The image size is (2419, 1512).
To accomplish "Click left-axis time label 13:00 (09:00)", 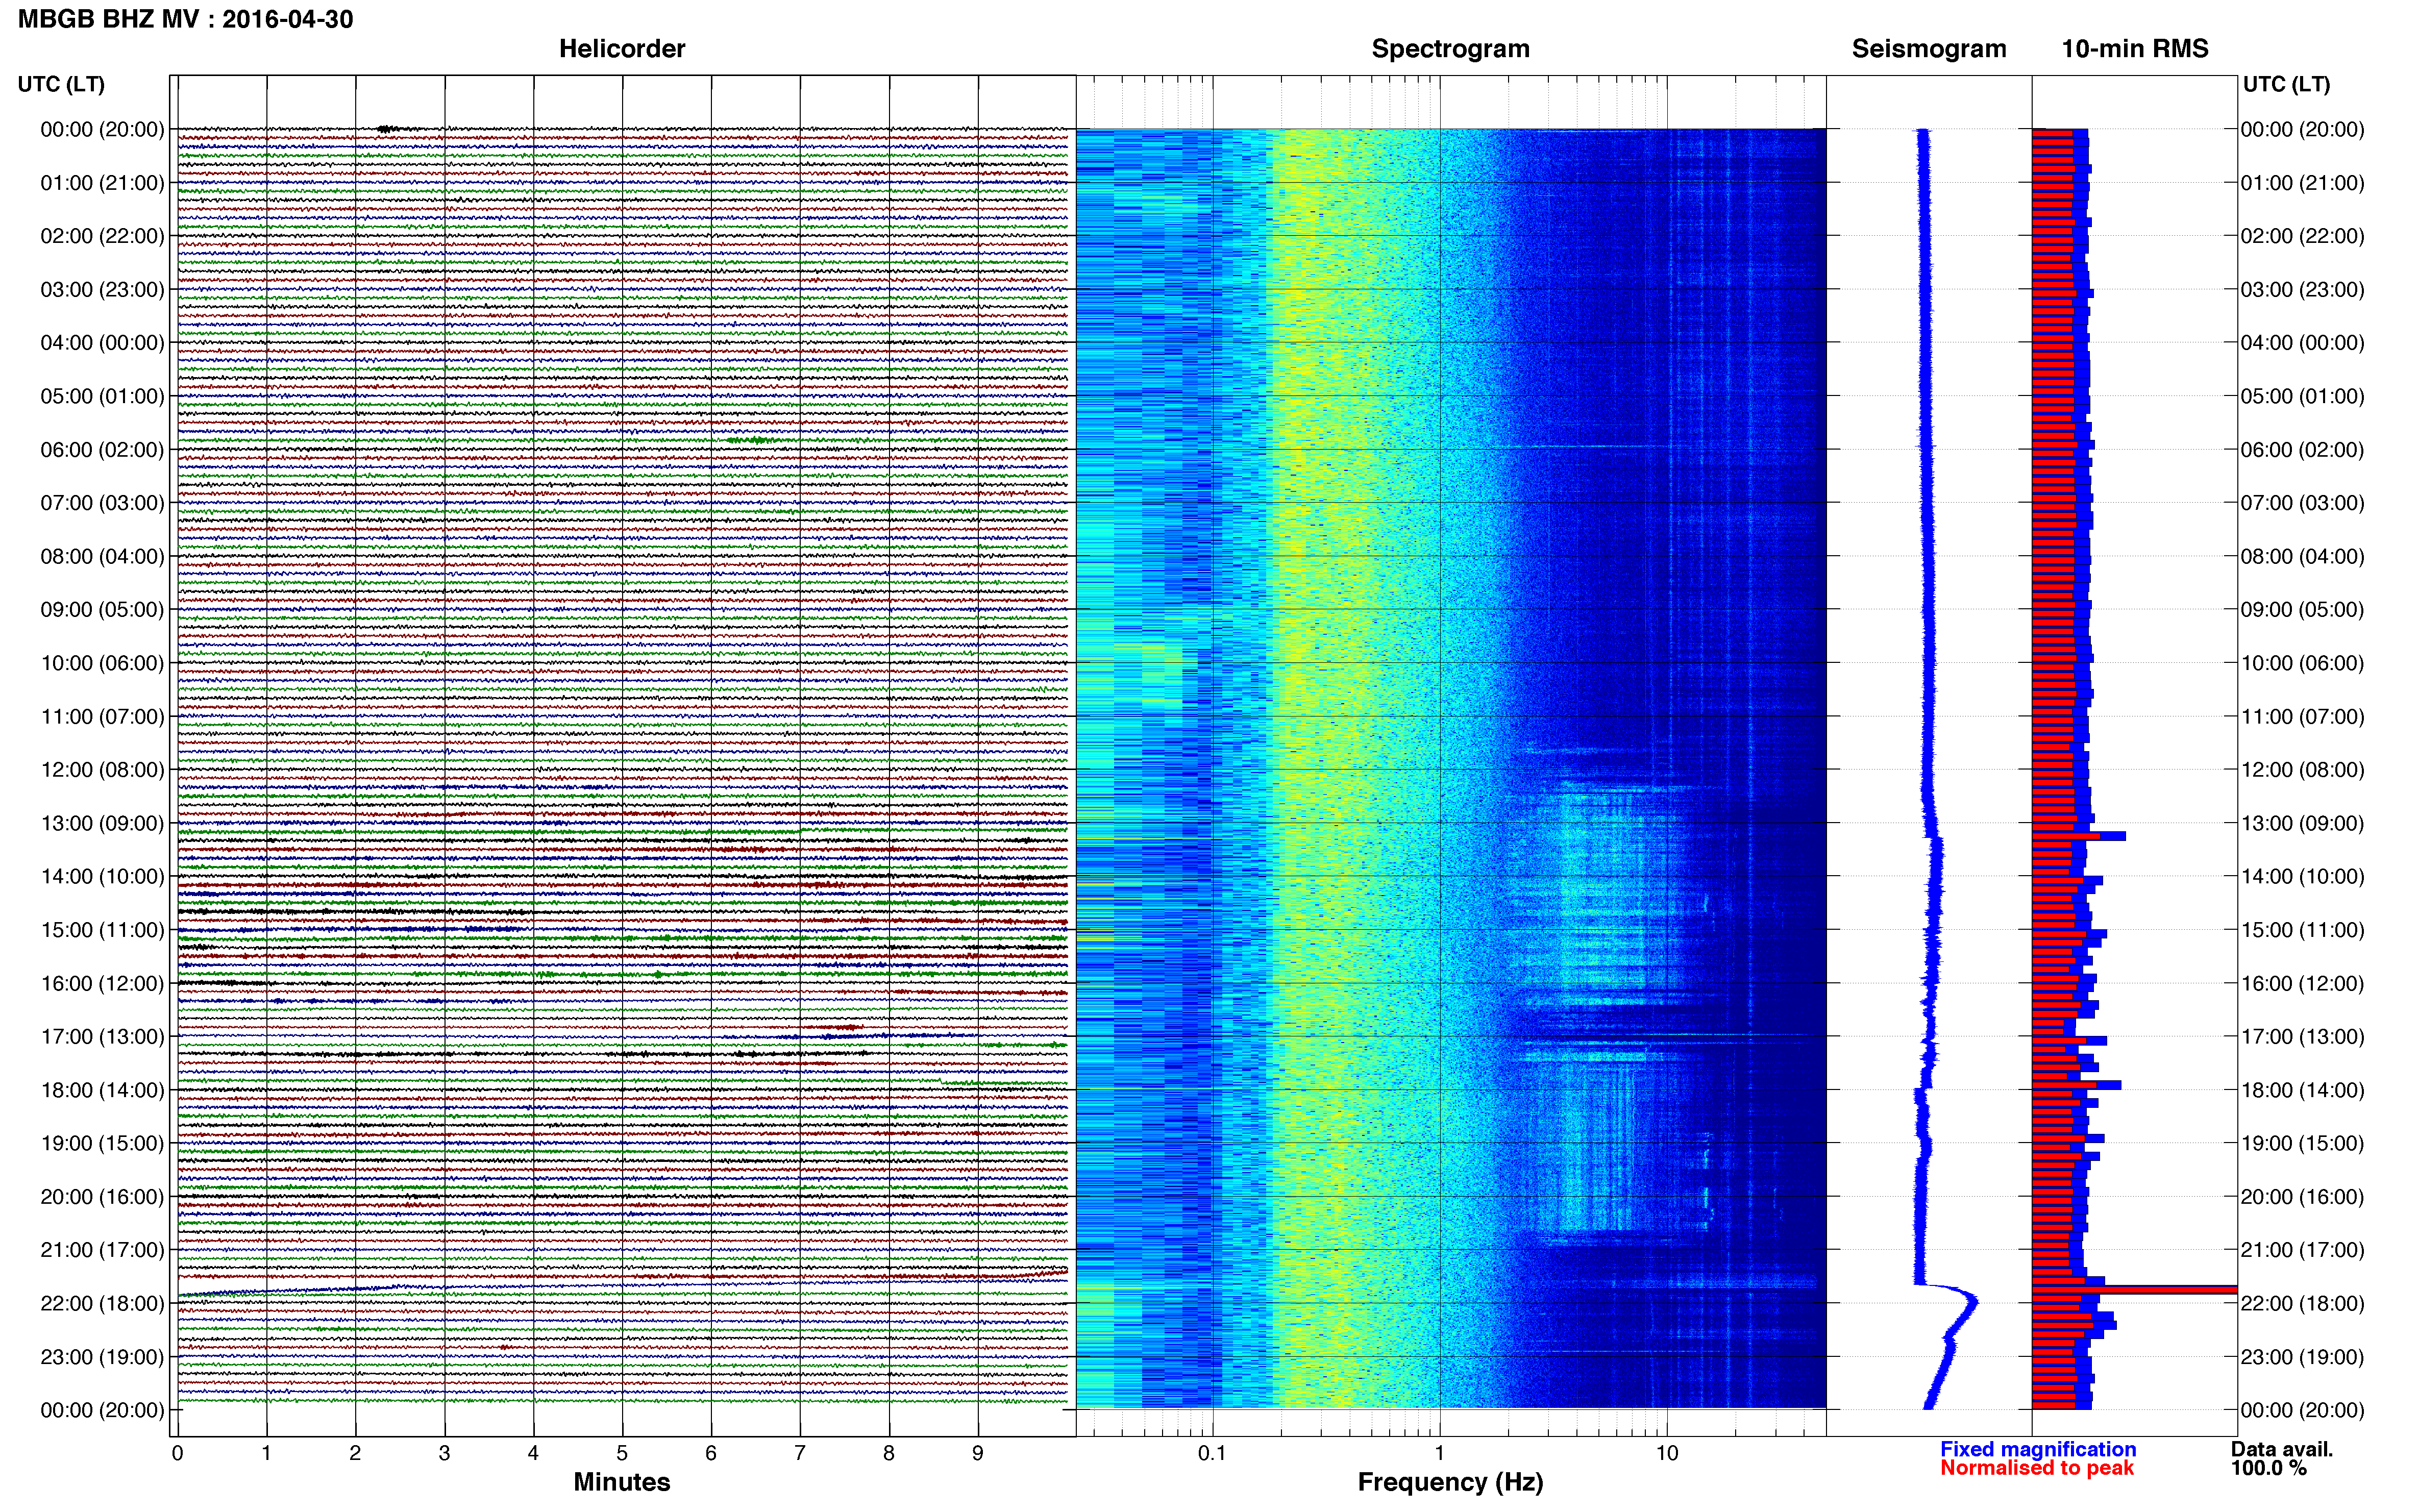I will point(102,823).
